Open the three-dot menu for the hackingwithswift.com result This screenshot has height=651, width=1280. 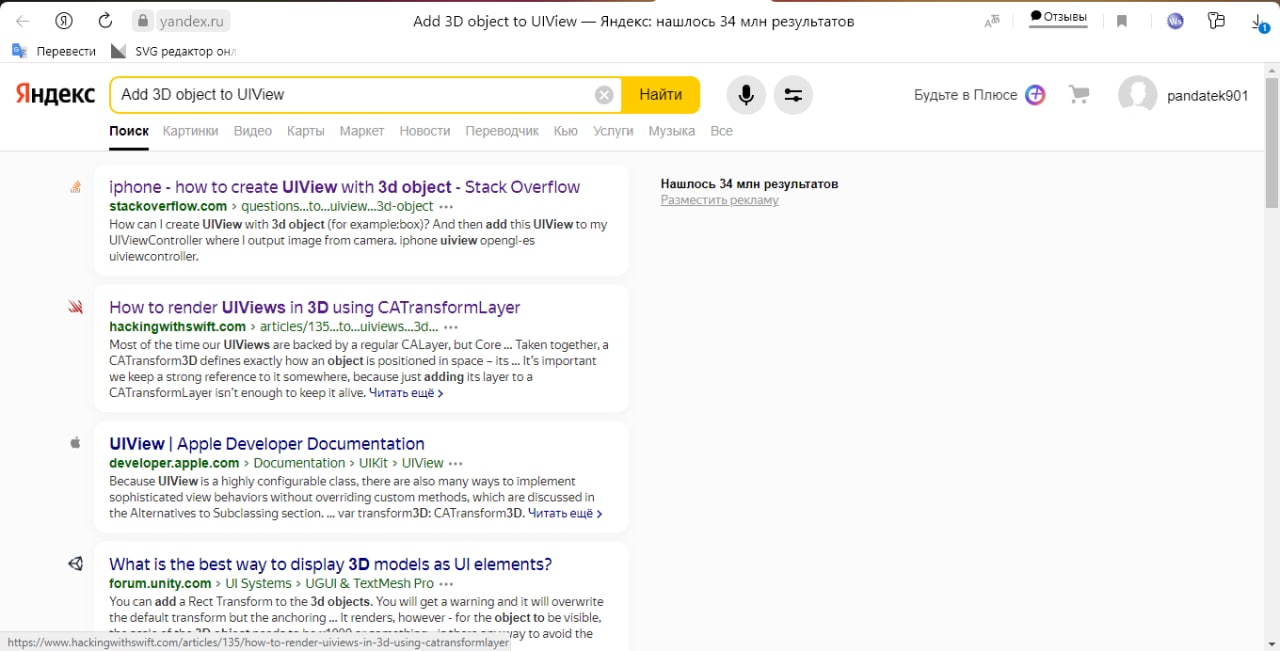click(x=451, y=327)
